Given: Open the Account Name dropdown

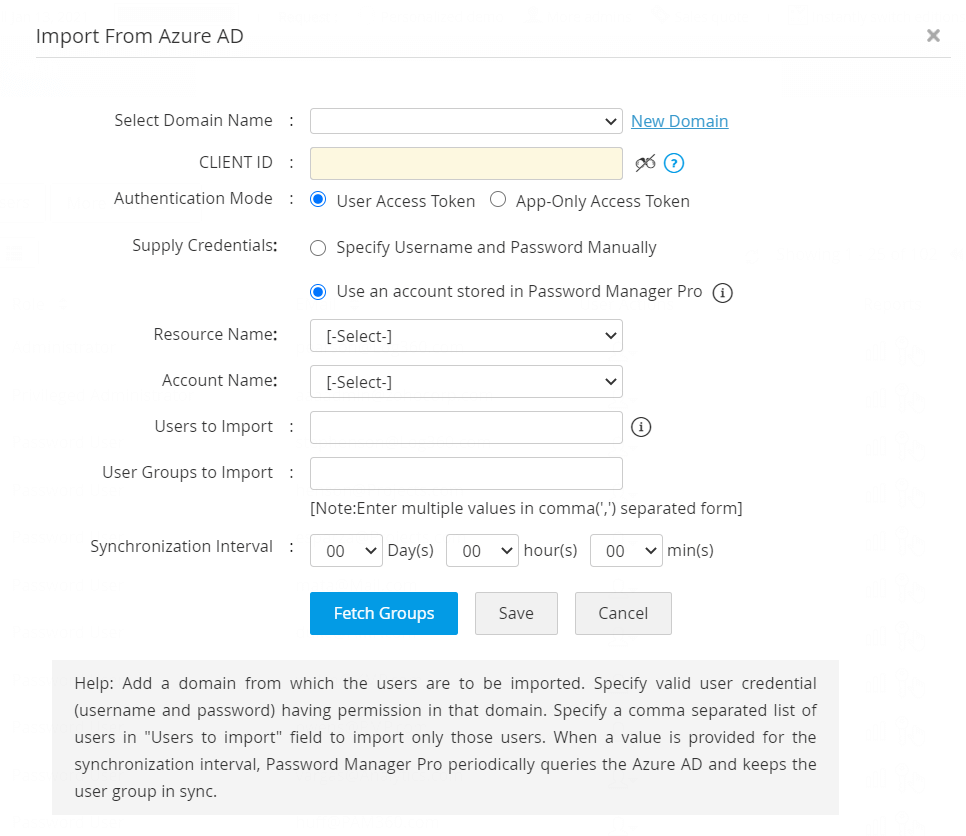Looking at the screenshot, I should coord(466,381).
